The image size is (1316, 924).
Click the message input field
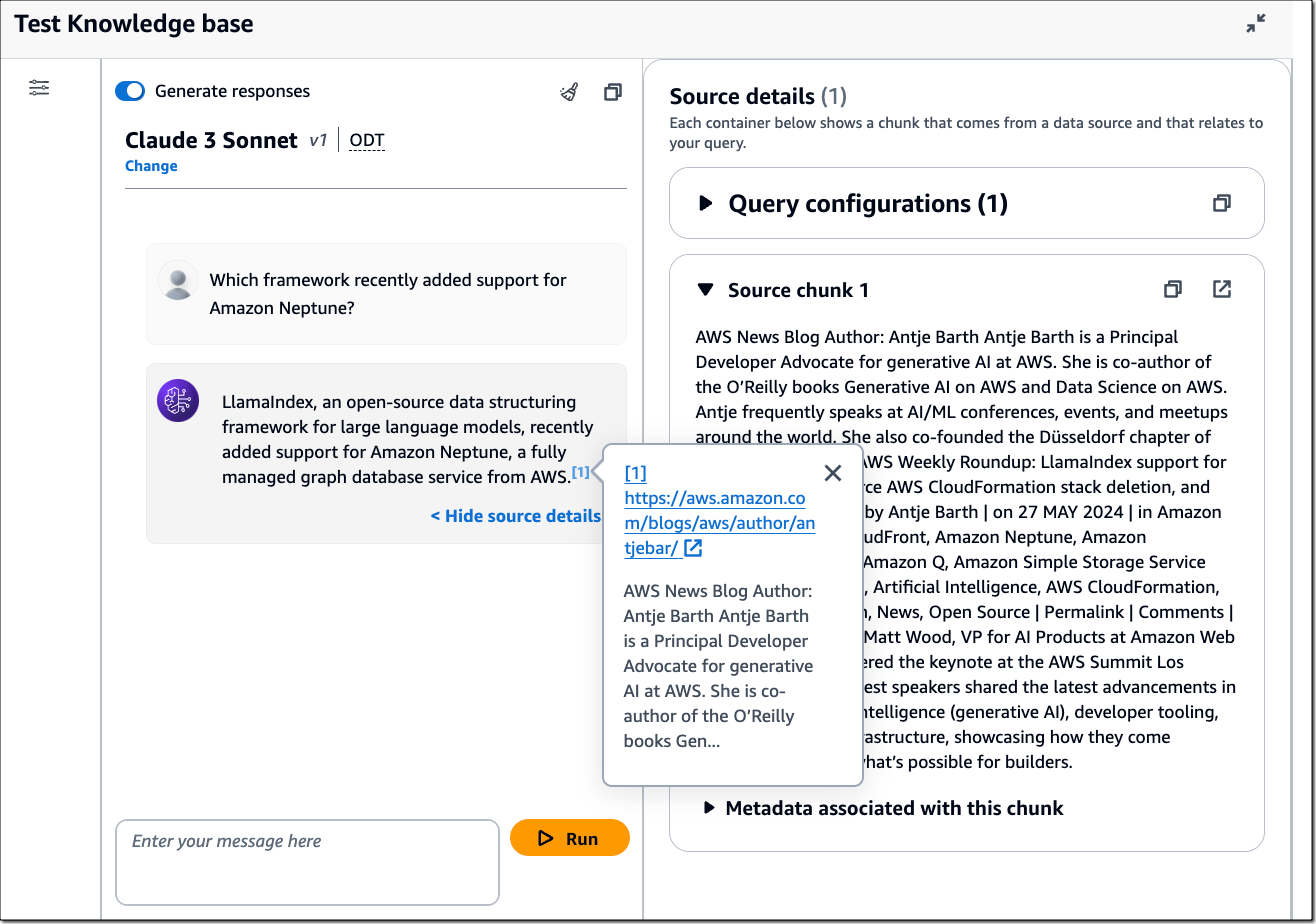[x=307, y=862]
